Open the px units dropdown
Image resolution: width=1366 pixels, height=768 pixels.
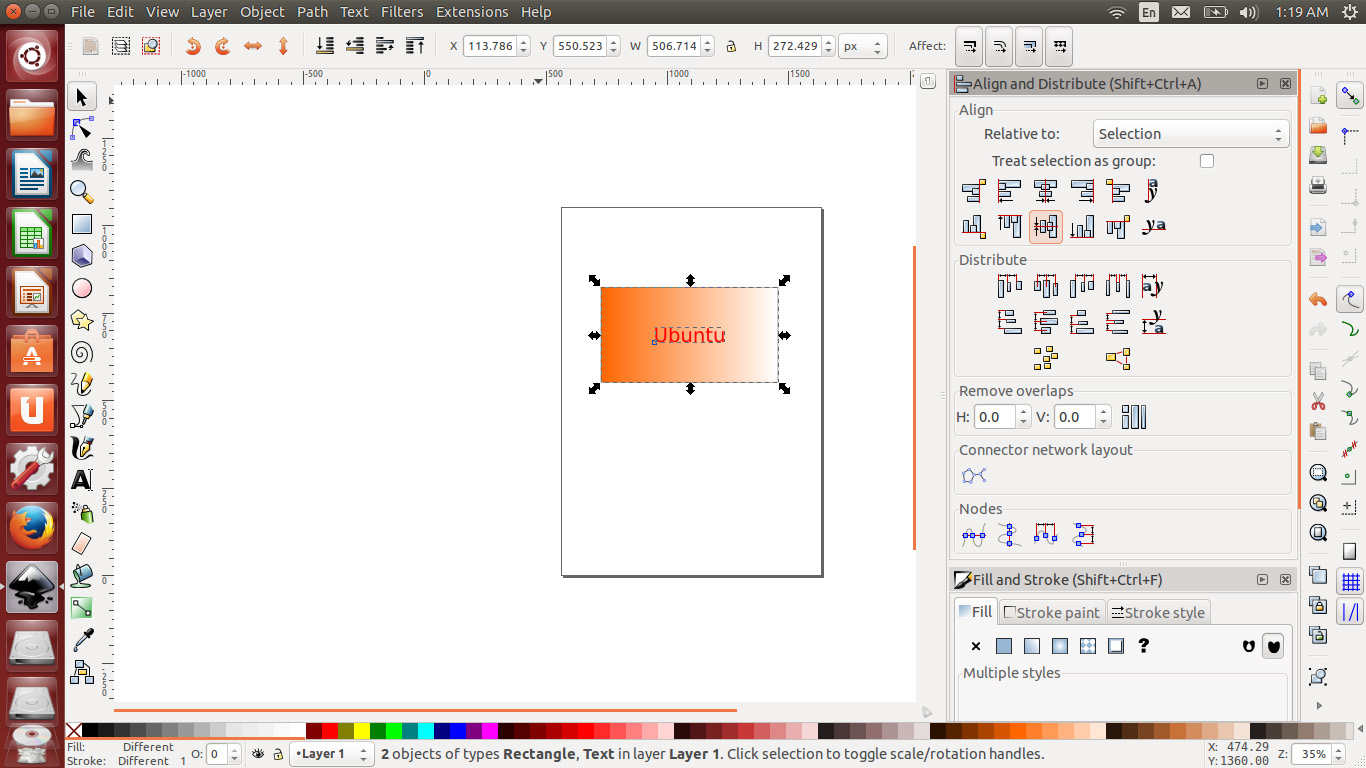863,46
